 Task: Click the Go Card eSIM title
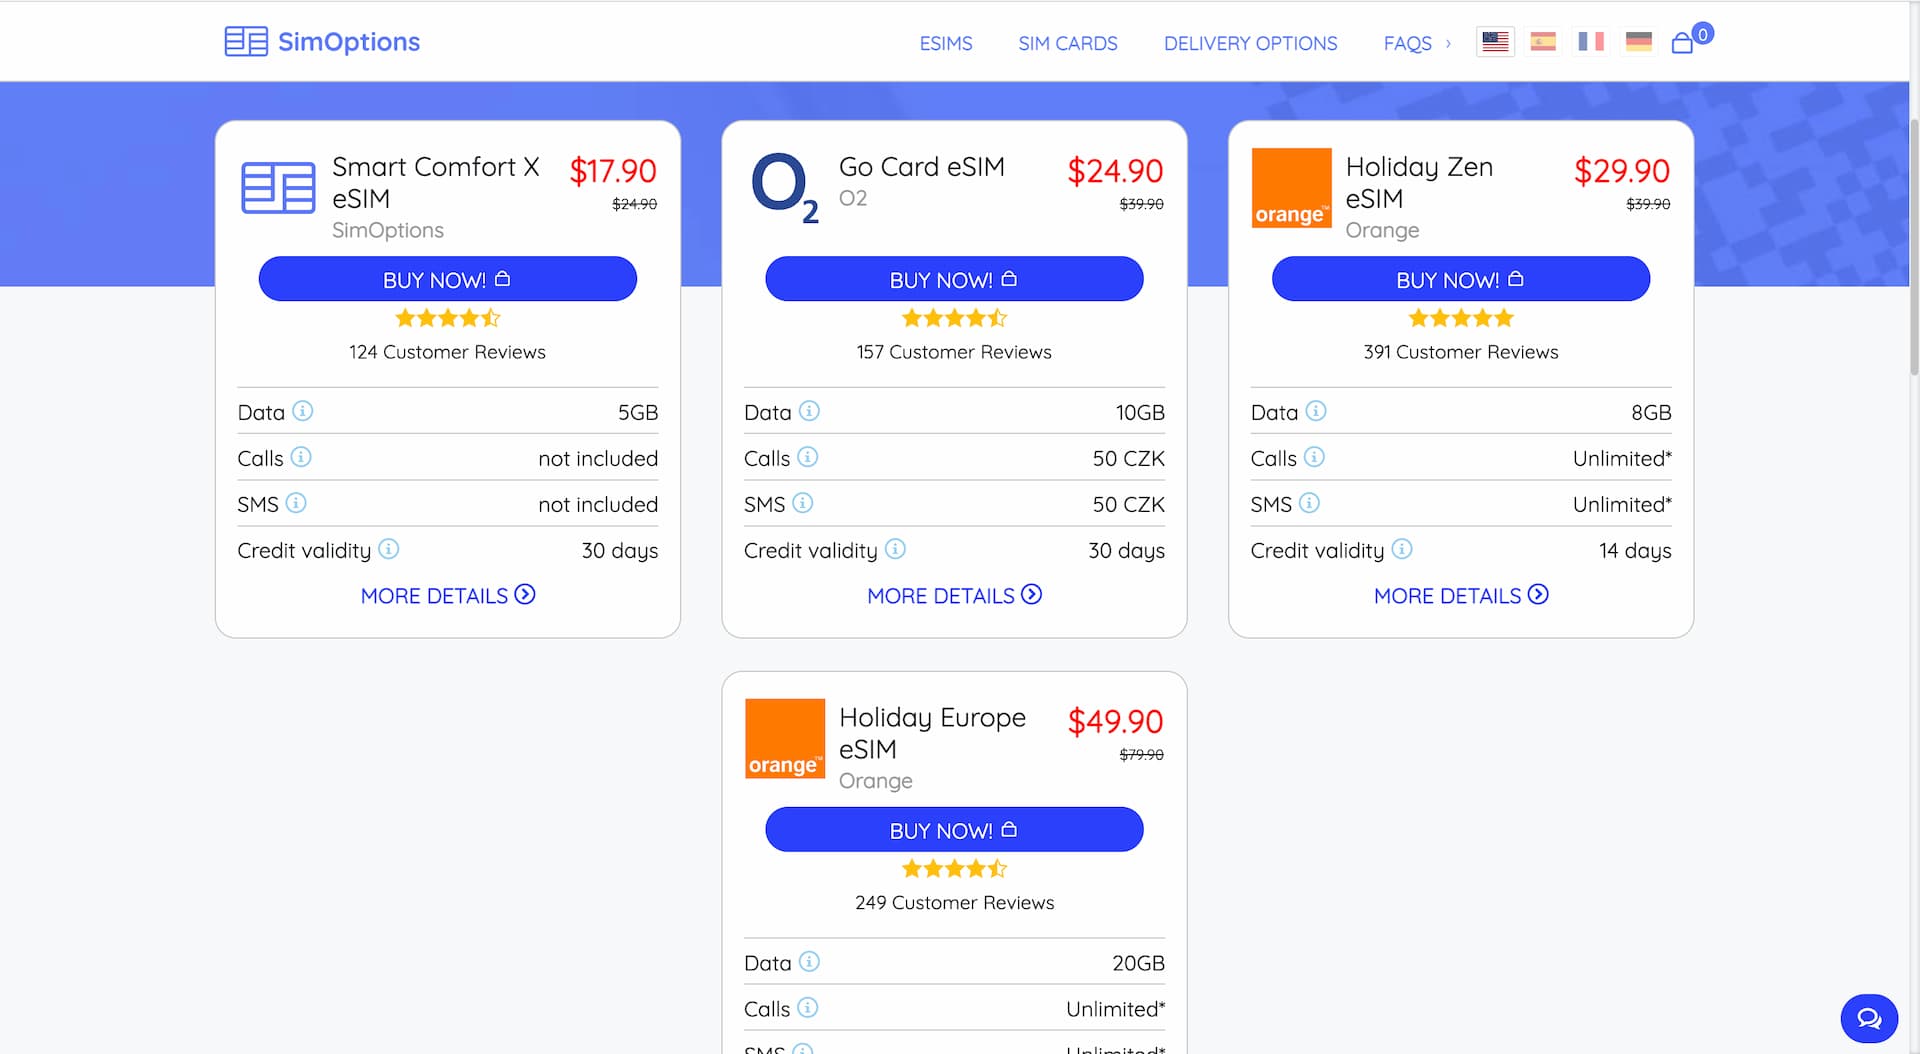pos(922,167)
